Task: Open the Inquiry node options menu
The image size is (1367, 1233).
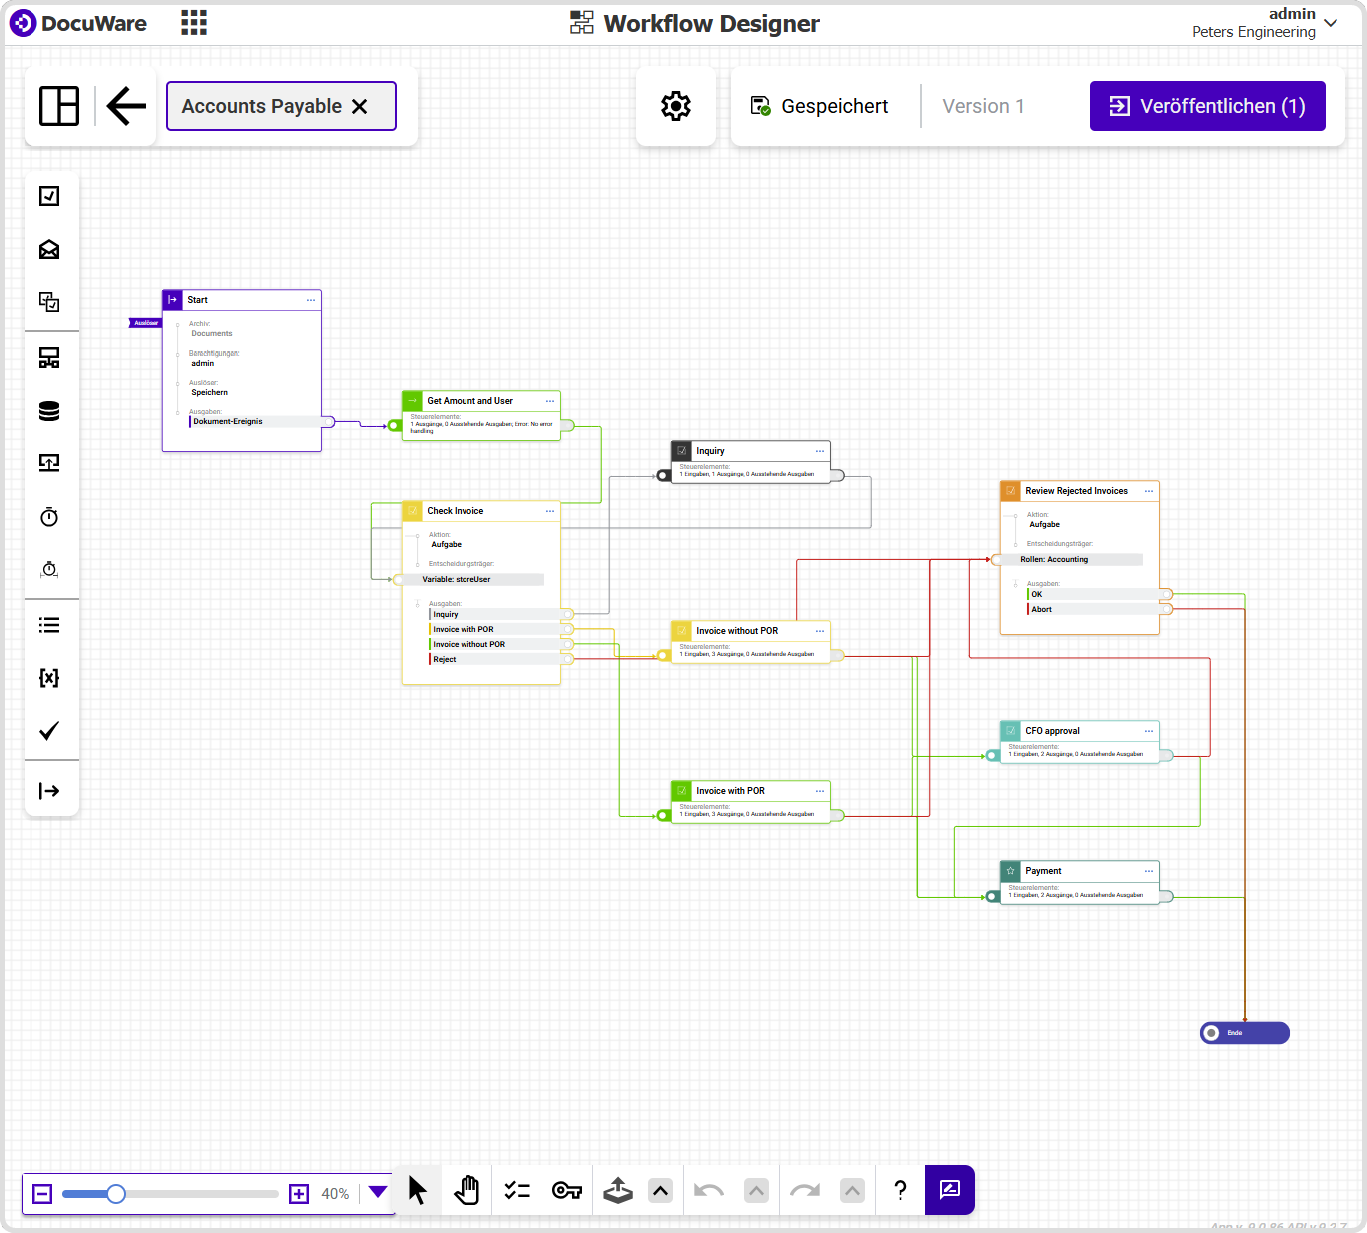Action: (x=820, y=451)
